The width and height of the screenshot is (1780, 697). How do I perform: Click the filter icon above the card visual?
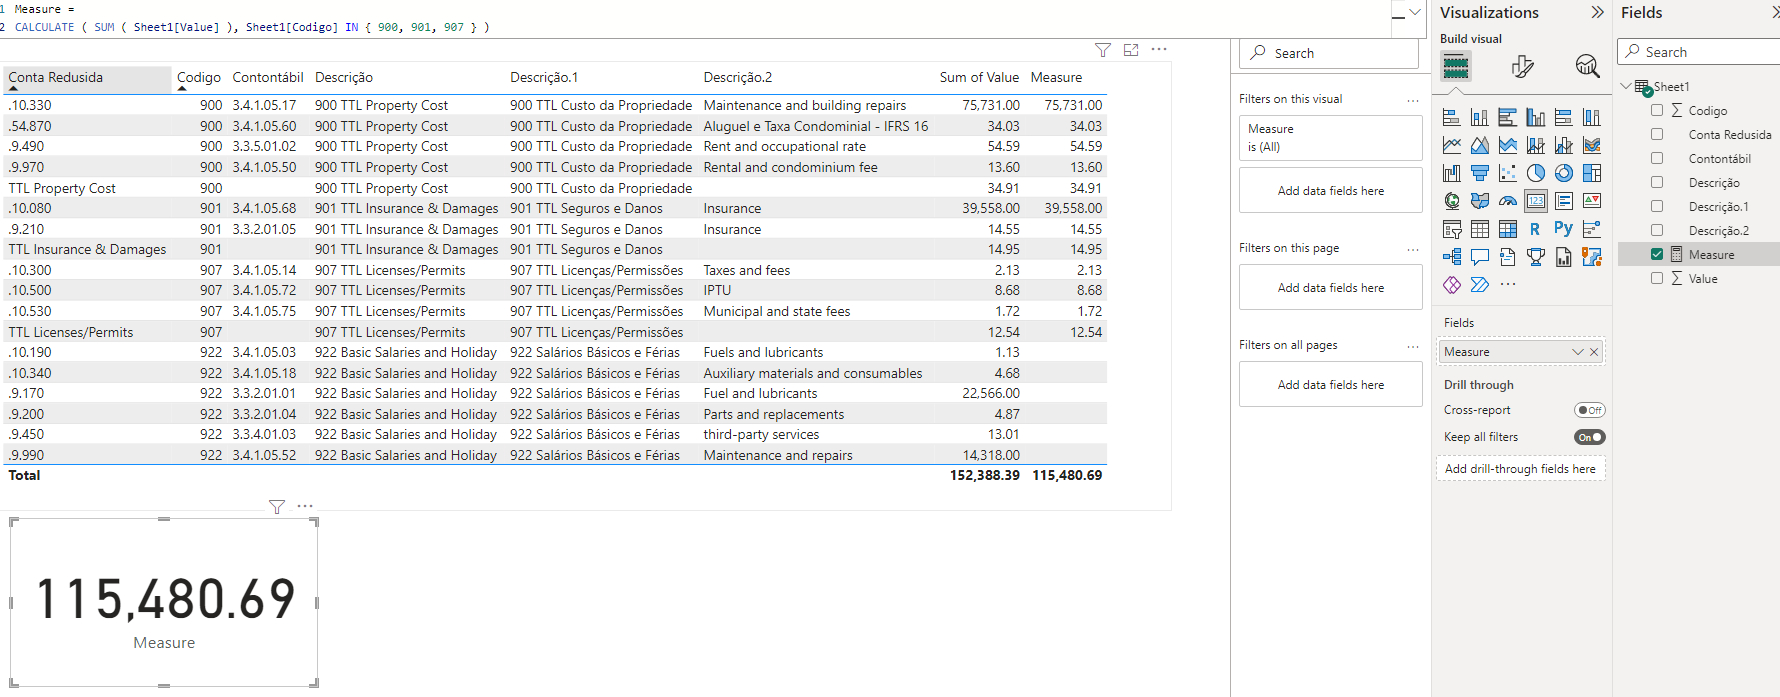pyautogui.click(x=277, y=507)
